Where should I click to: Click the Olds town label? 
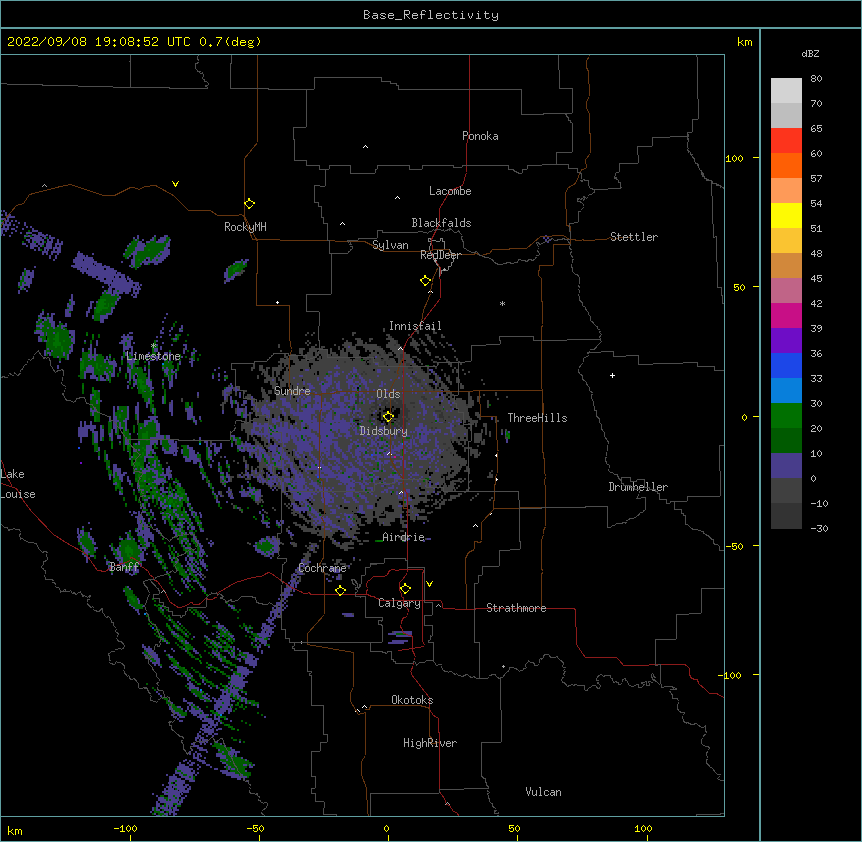click(x=388, y=394)
